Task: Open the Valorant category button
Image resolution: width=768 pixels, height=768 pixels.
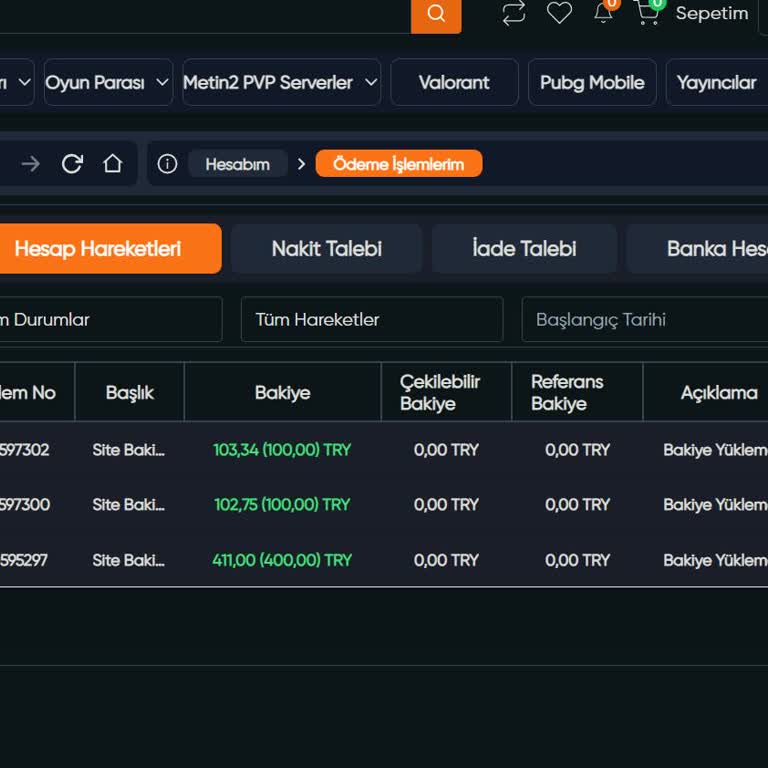Action: (x=454, y=83)
